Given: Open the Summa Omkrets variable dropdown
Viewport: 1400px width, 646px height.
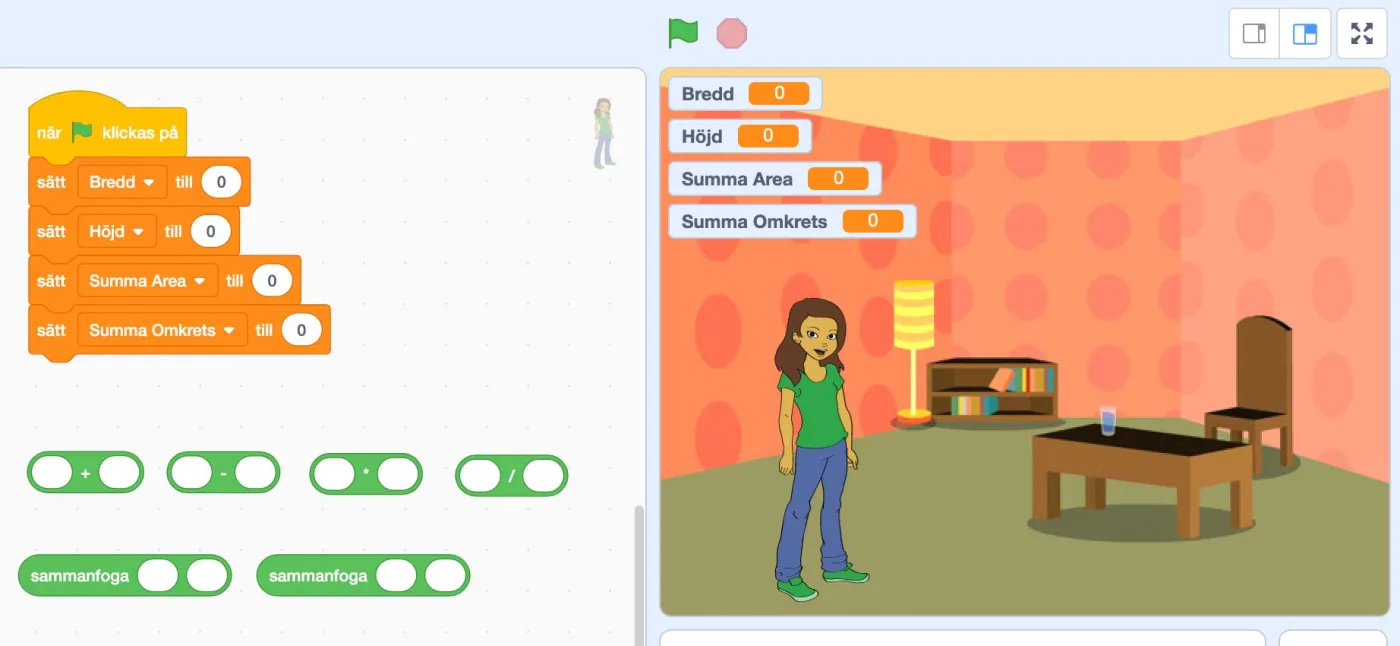Looking at the screenshot, I should [x=162, y=330].
